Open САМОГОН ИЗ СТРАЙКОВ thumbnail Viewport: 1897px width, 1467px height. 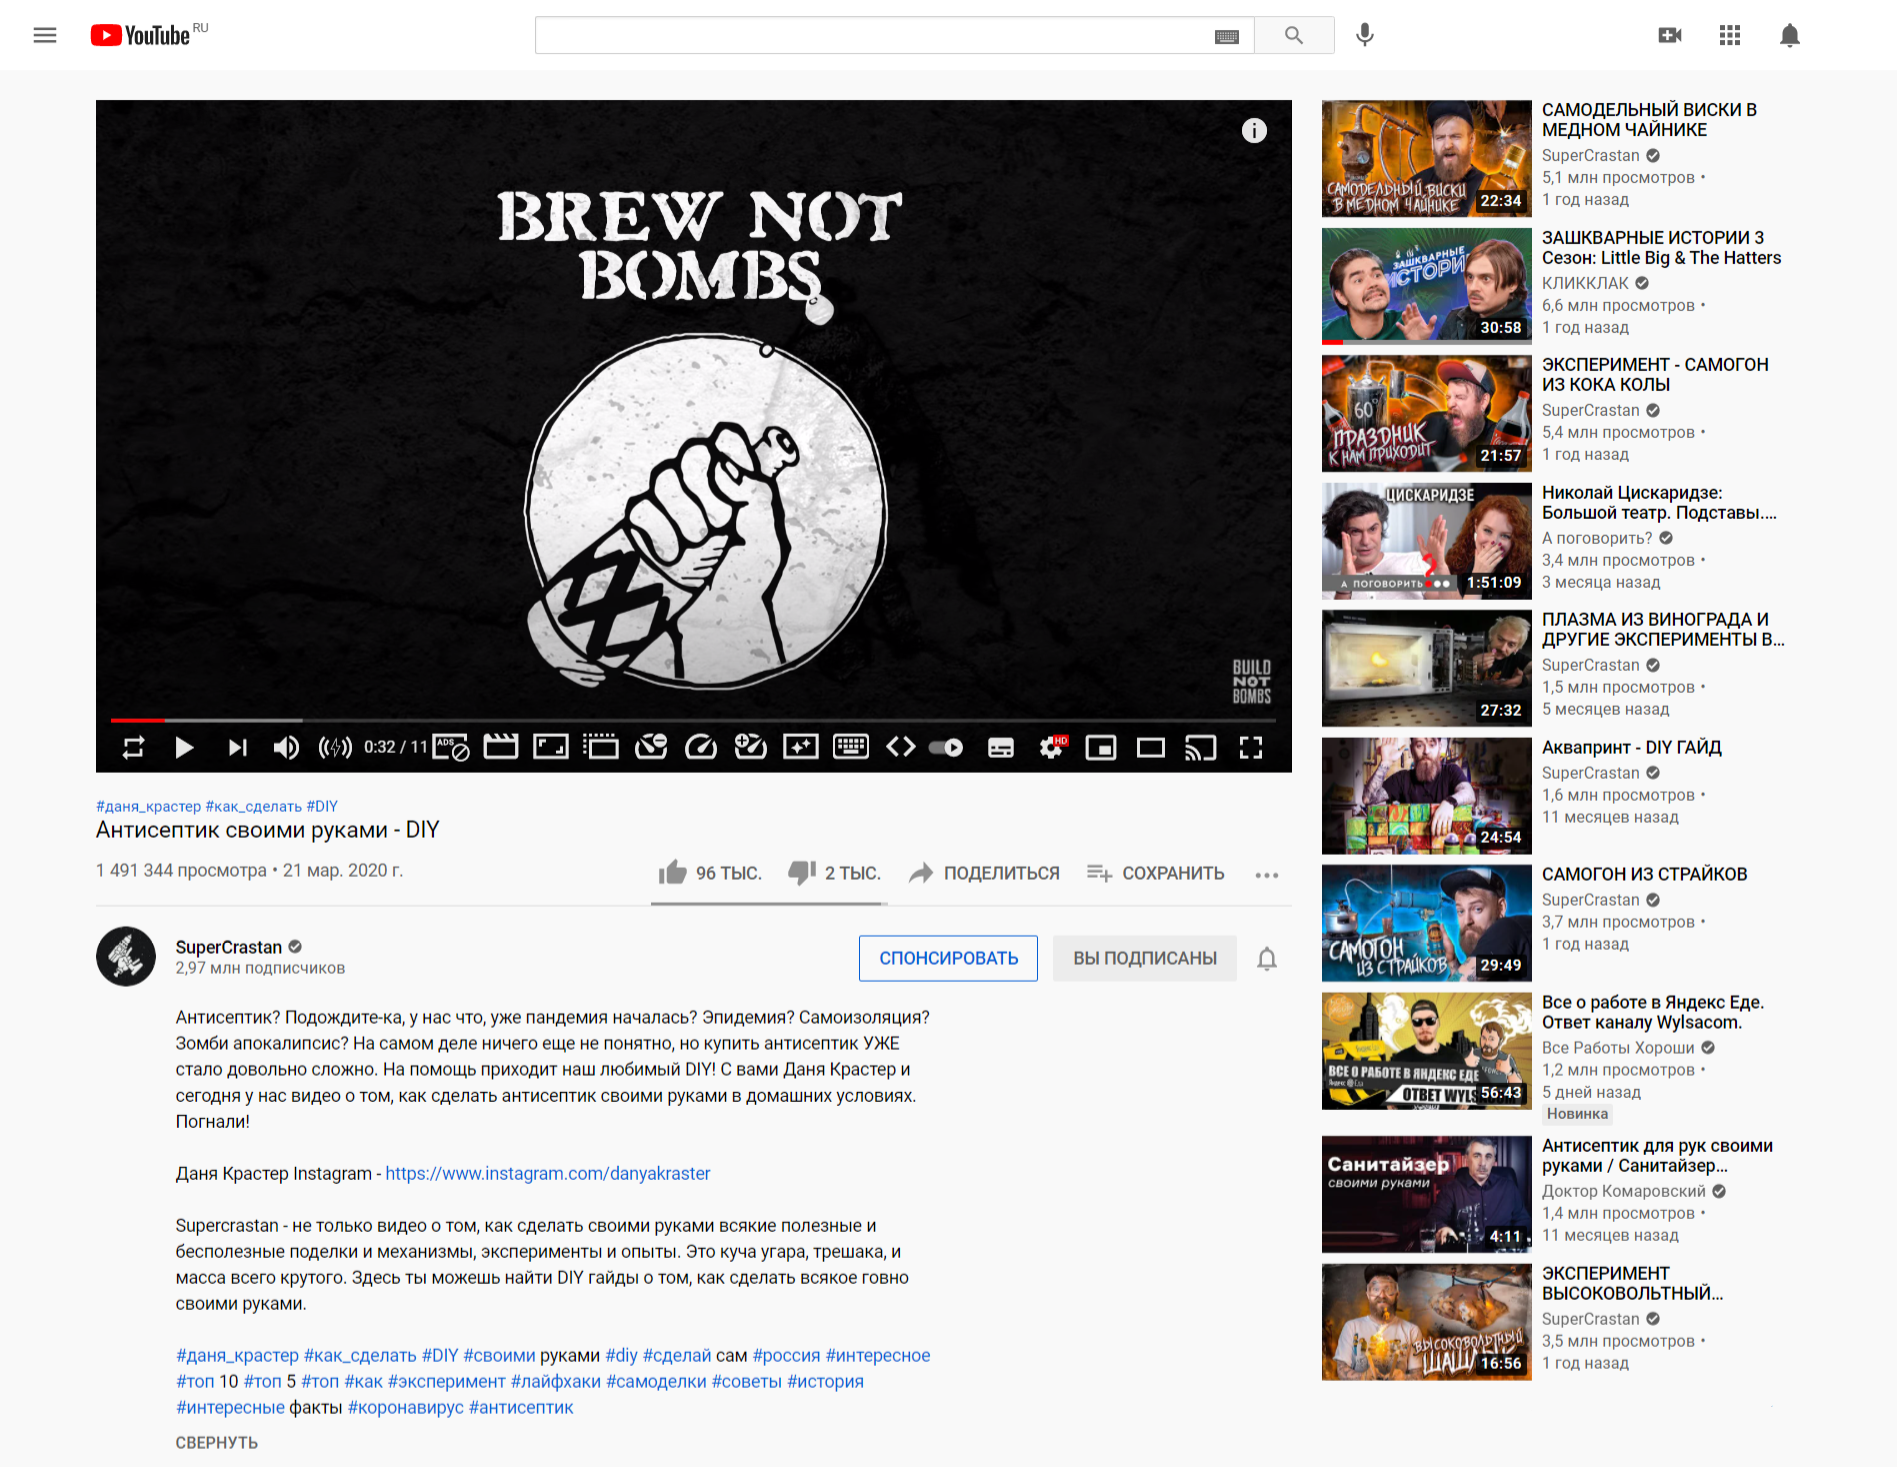point(1426,923)
